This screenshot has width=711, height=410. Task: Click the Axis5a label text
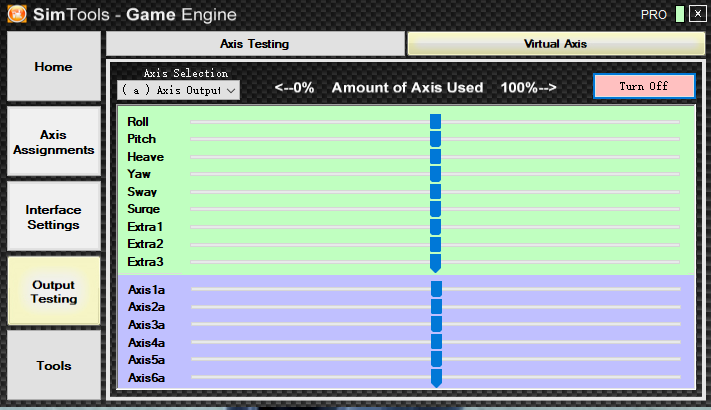[x=146, y=360]
